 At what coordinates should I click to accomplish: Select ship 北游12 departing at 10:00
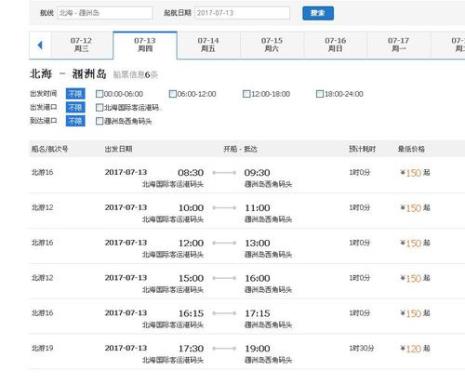coord(42,207)
